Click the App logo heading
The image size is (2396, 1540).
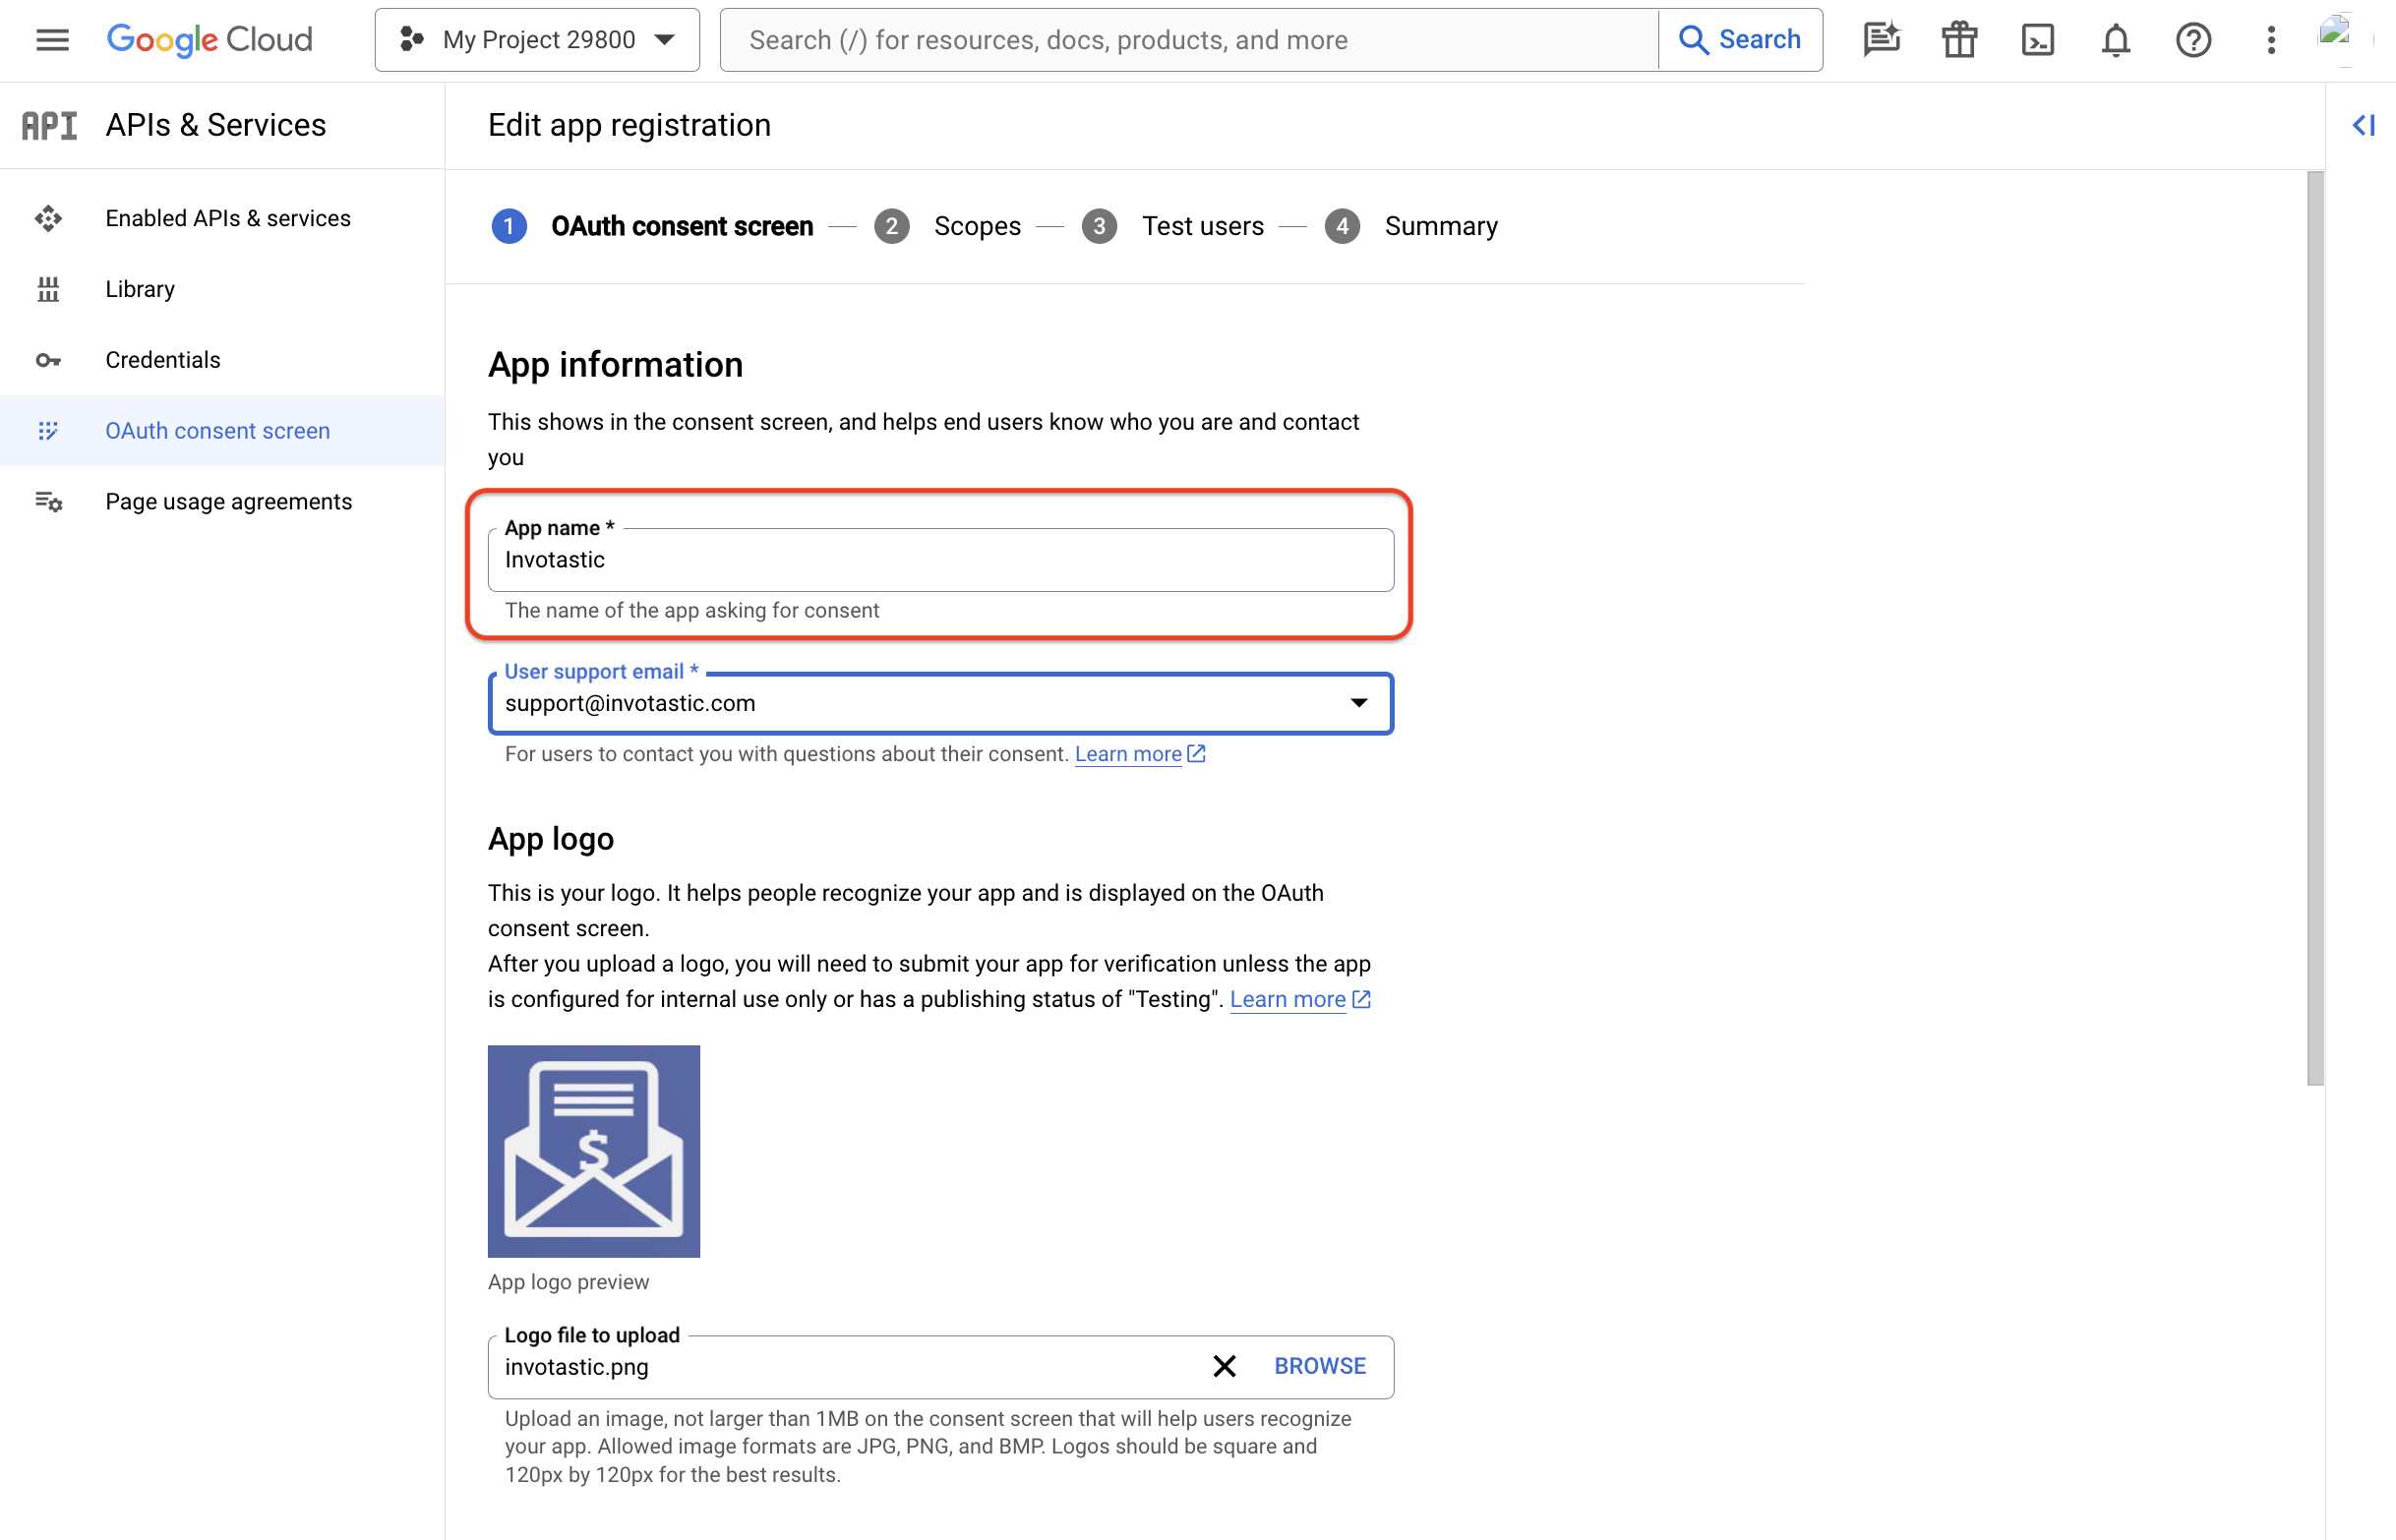(x=551, y=839)
